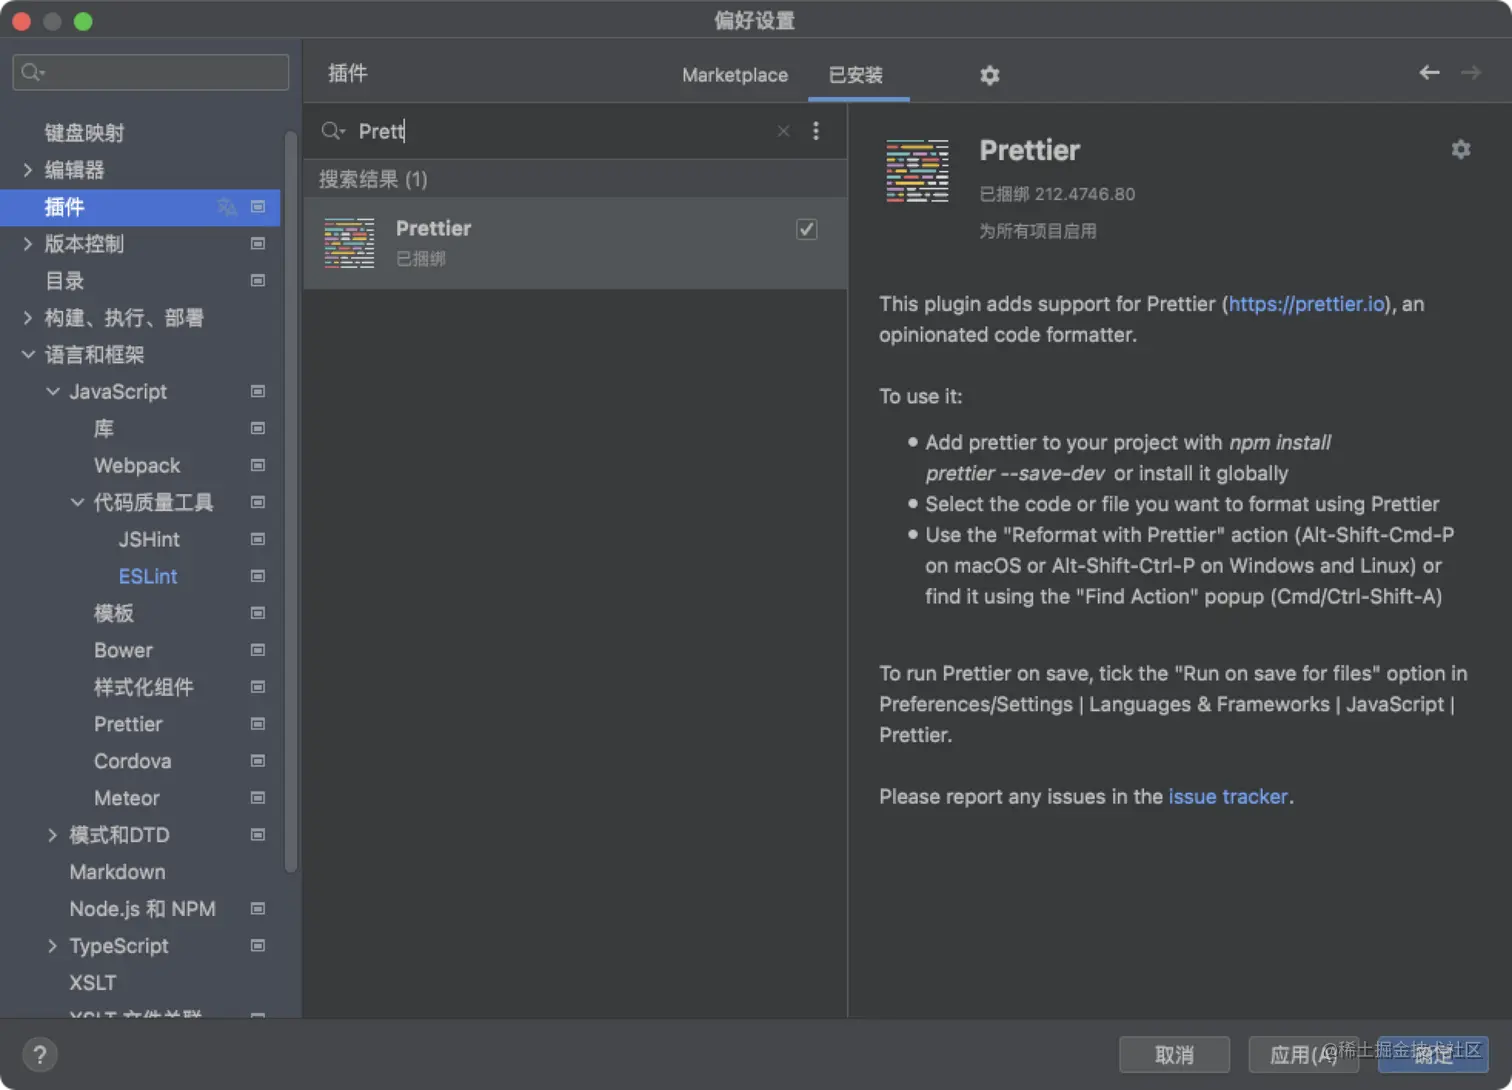Click the 确定 button

(x=1433, y=1054)
